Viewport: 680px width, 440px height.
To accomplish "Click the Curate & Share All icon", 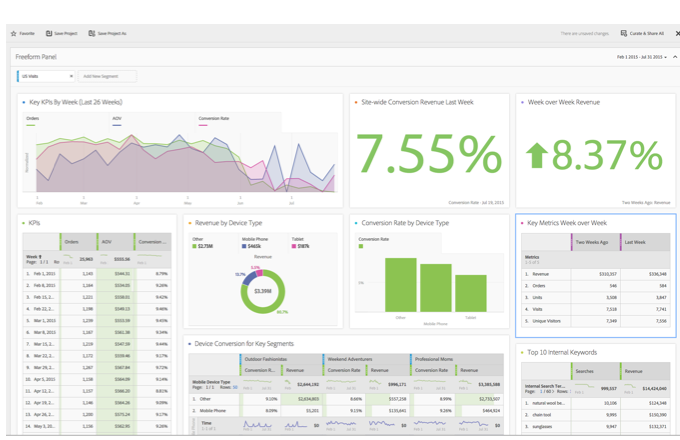I will (624, 33).
